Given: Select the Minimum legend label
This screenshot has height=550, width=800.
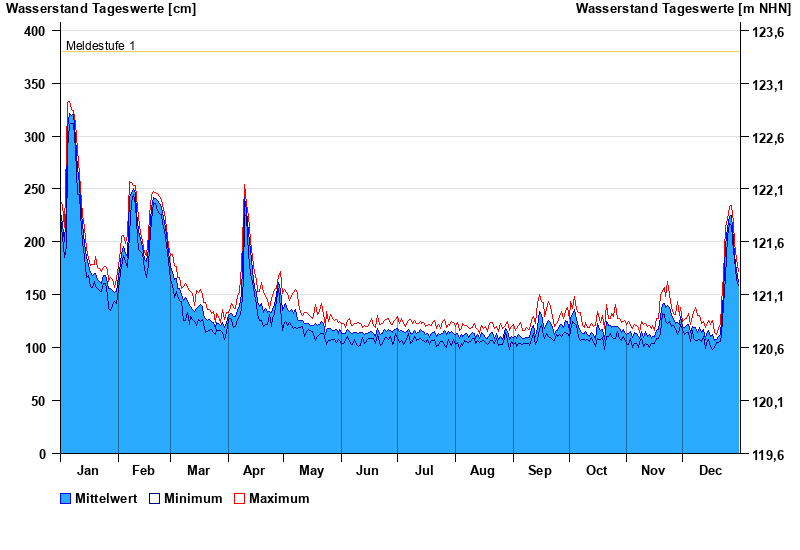Looking at the screenshot, I should (x=193, y=499).
